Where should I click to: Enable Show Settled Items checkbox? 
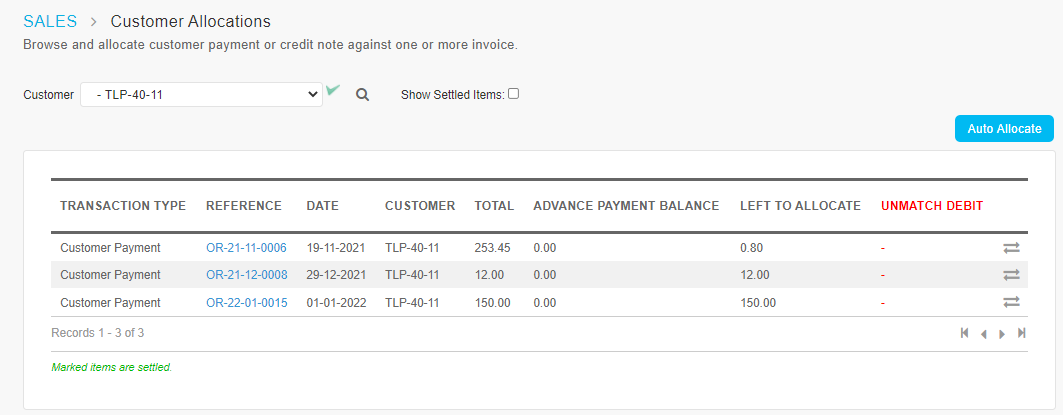click(x=514, y=94)
